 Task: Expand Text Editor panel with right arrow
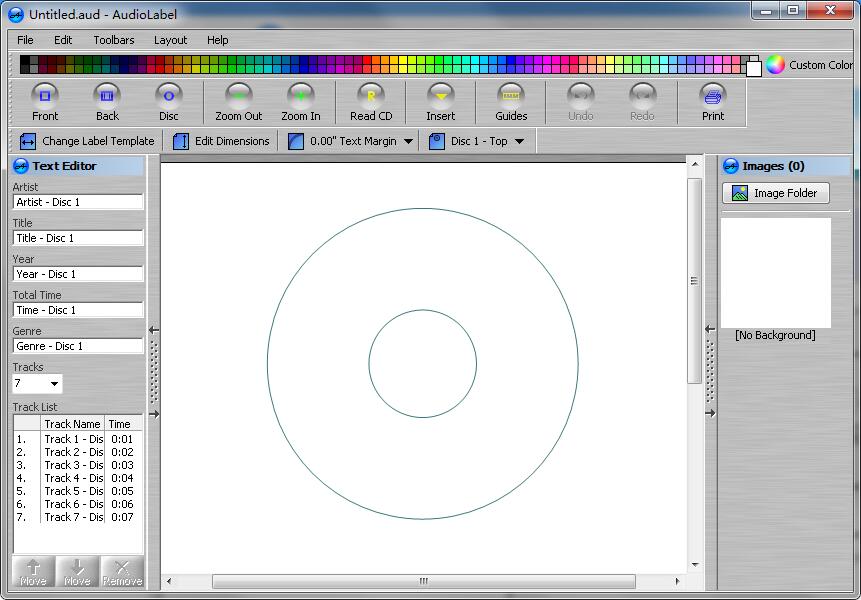click(x=154, y=414)
